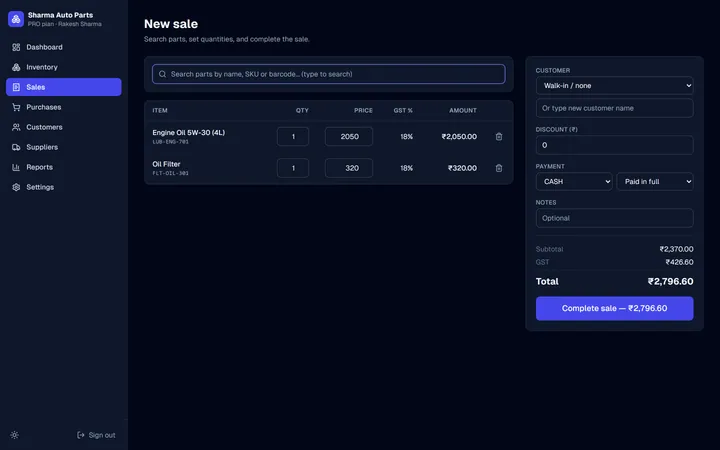The height and width of the screenshot is (450, 720).
Task: Remove the Oil Filter line item
Action: [499, 168]
